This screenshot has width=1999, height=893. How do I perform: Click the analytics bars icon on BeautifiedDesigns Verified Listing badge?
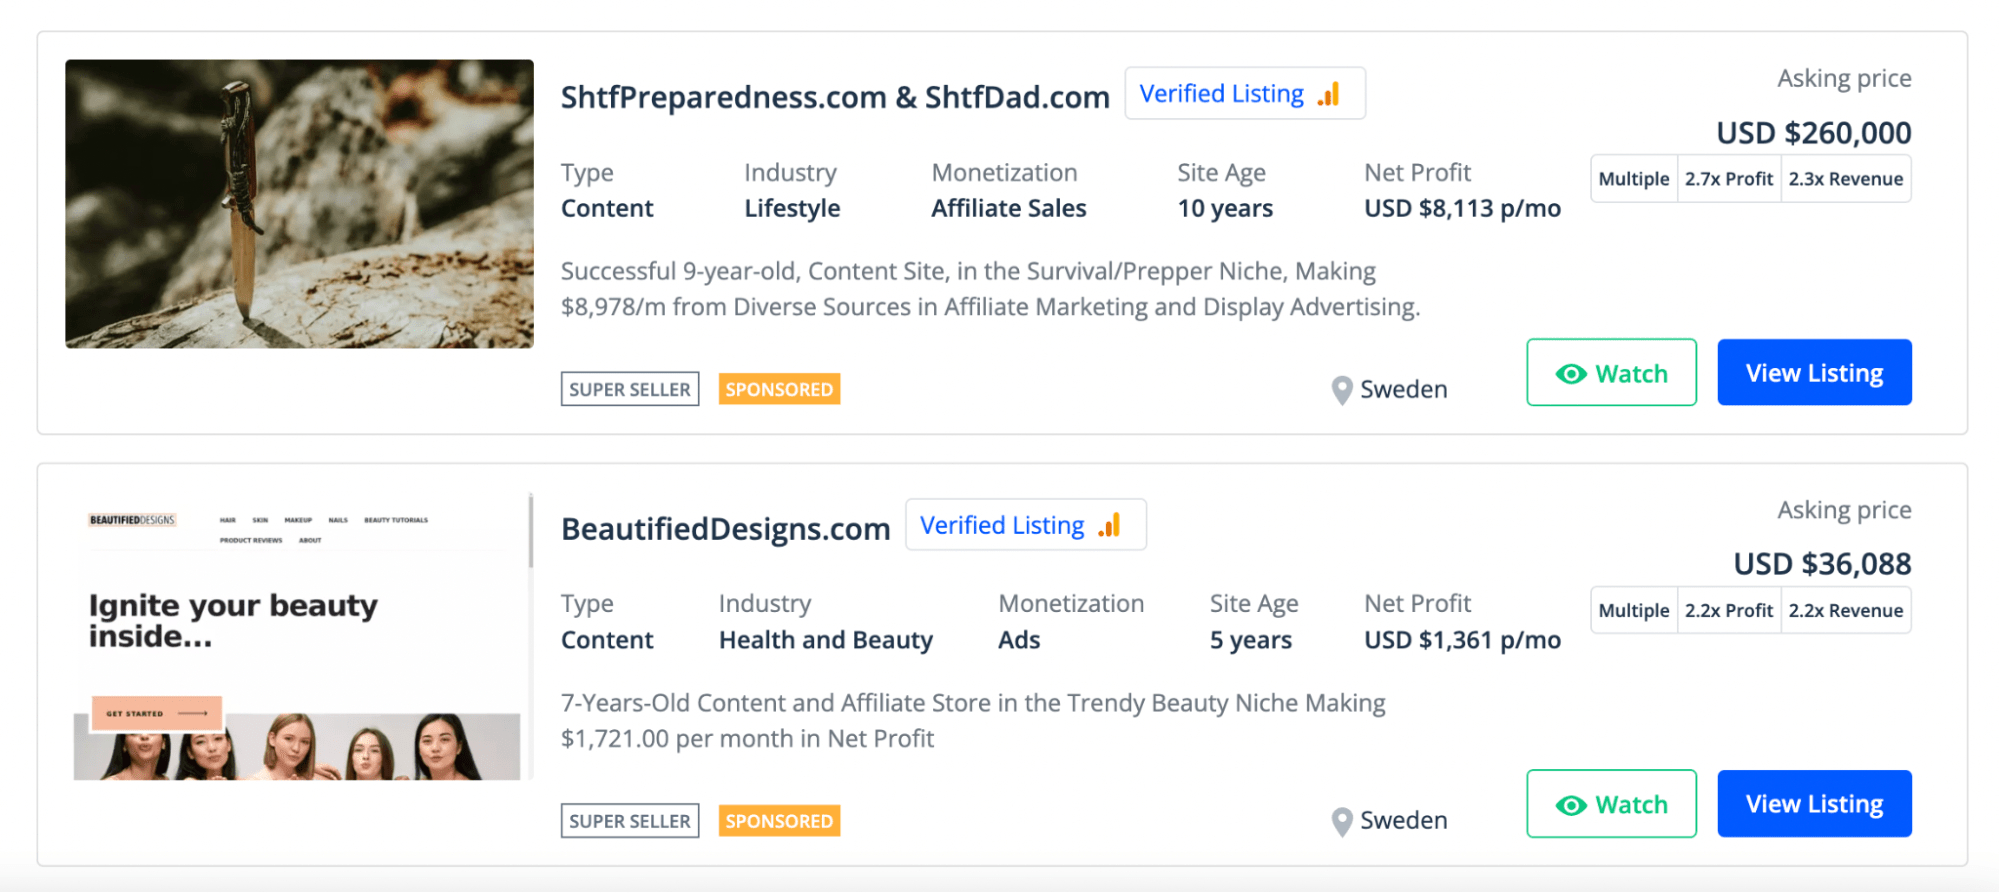click(x=1110, y=524)
